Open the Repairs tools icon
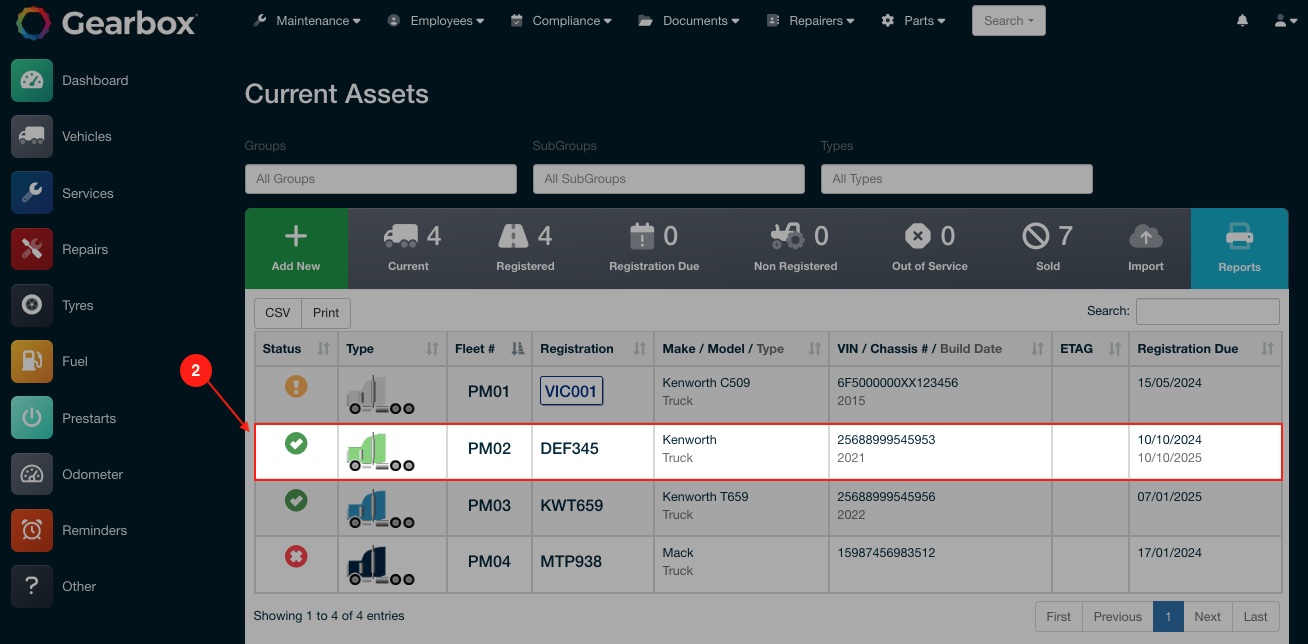Screen dimensions: 1308x644 (32, 249)
